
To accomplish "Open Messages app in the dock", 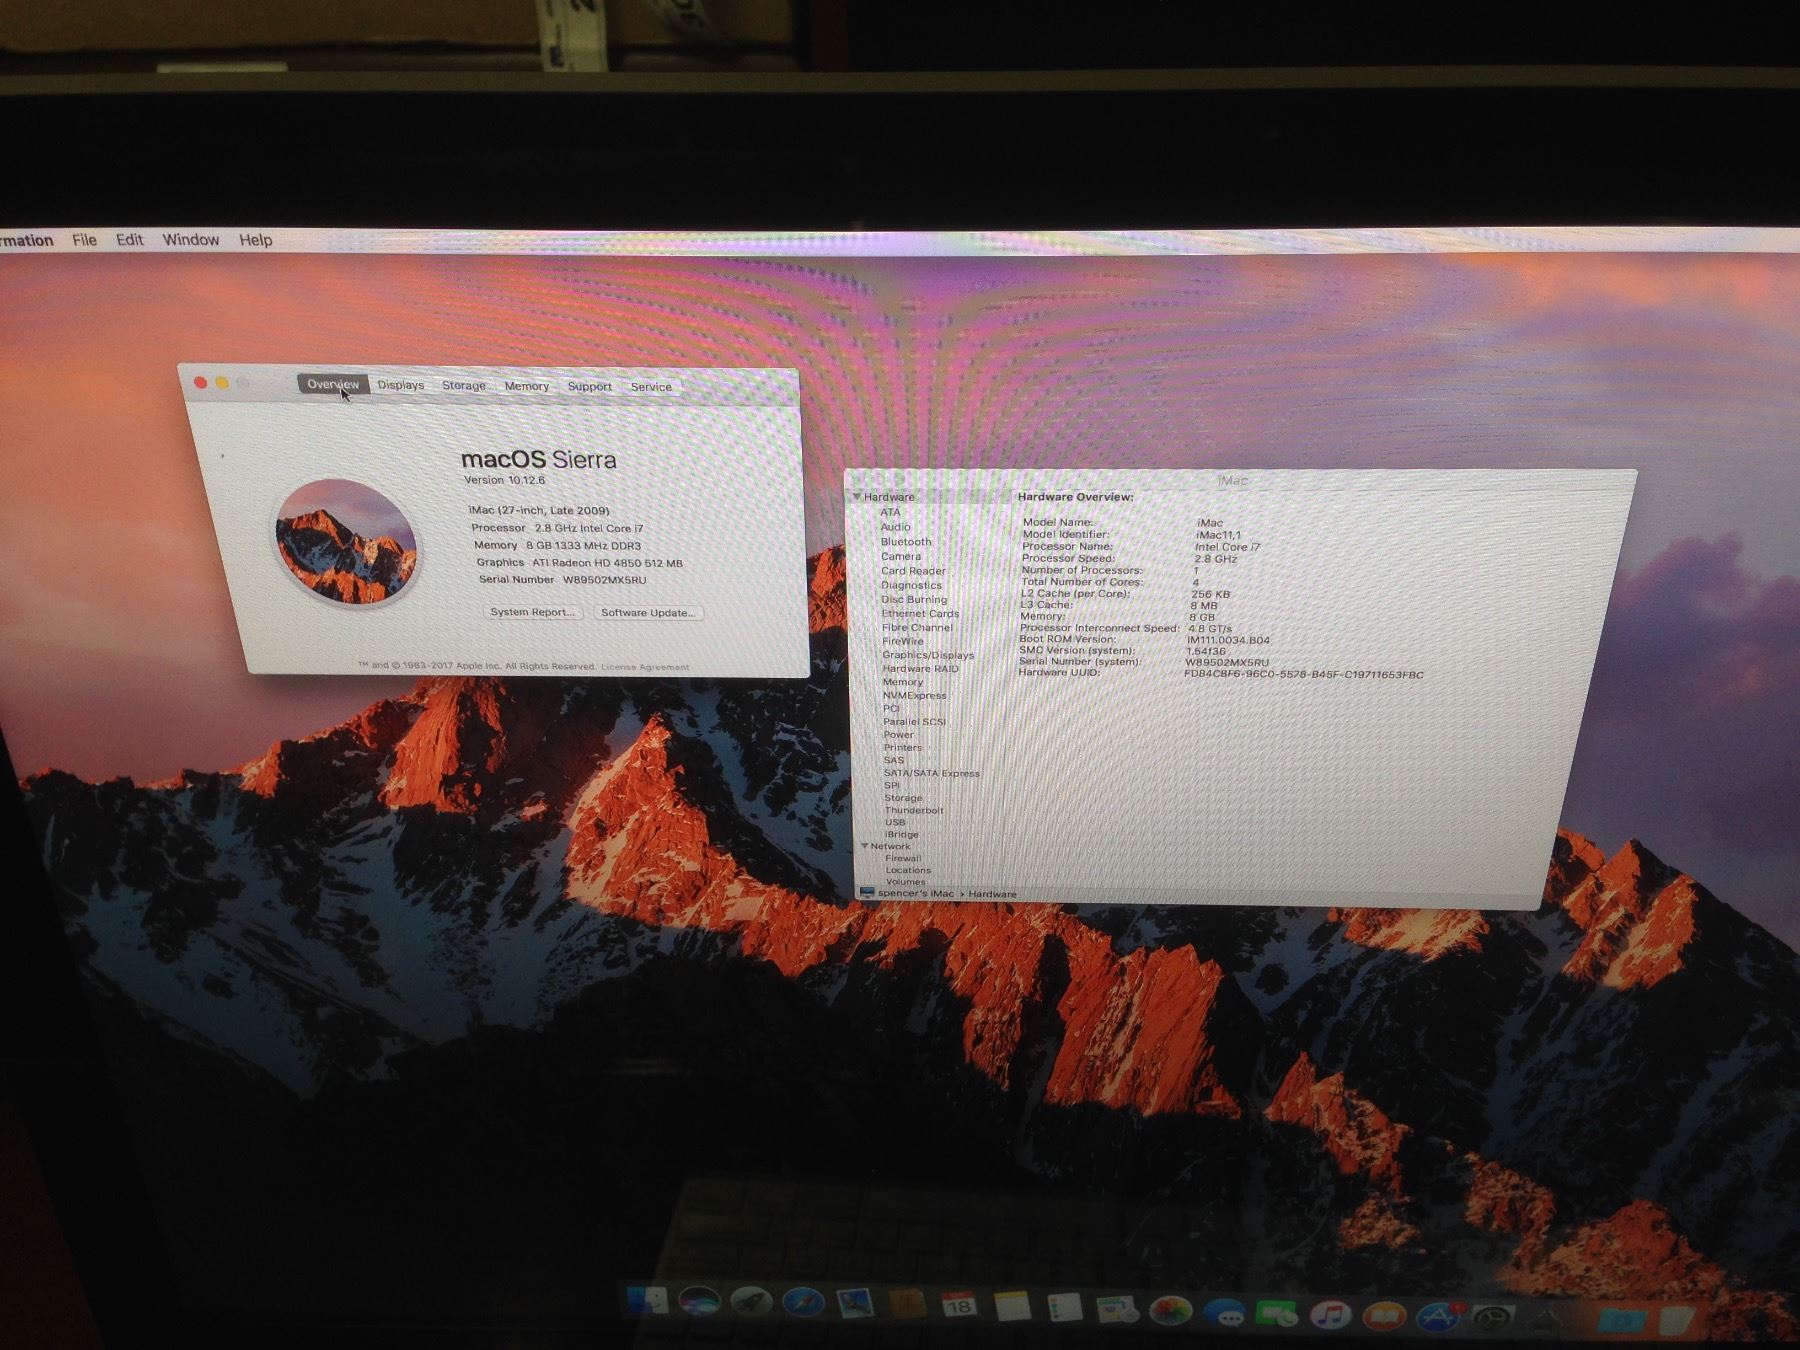I will coord(1223,1312).
